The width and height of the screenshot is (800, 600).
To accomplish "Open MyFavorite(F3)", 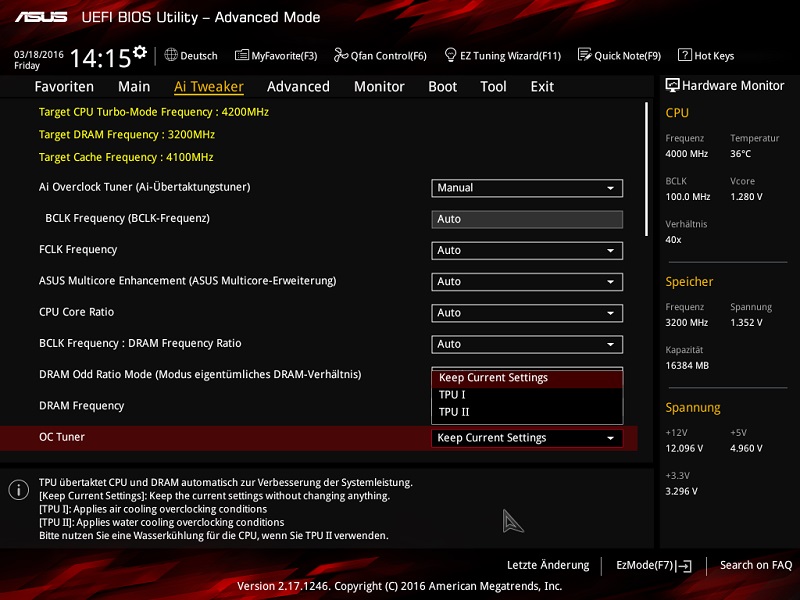I will [276, 56].
